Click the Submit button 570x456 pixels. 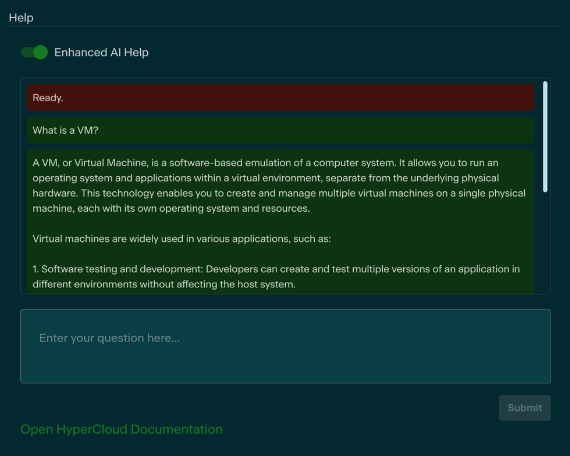pos(525,408)
